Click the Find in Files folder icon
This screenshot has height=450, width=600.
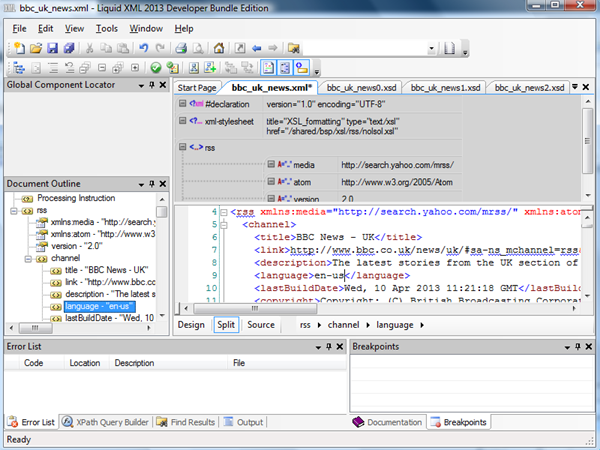pyautogui.click(x=293, y=48)
